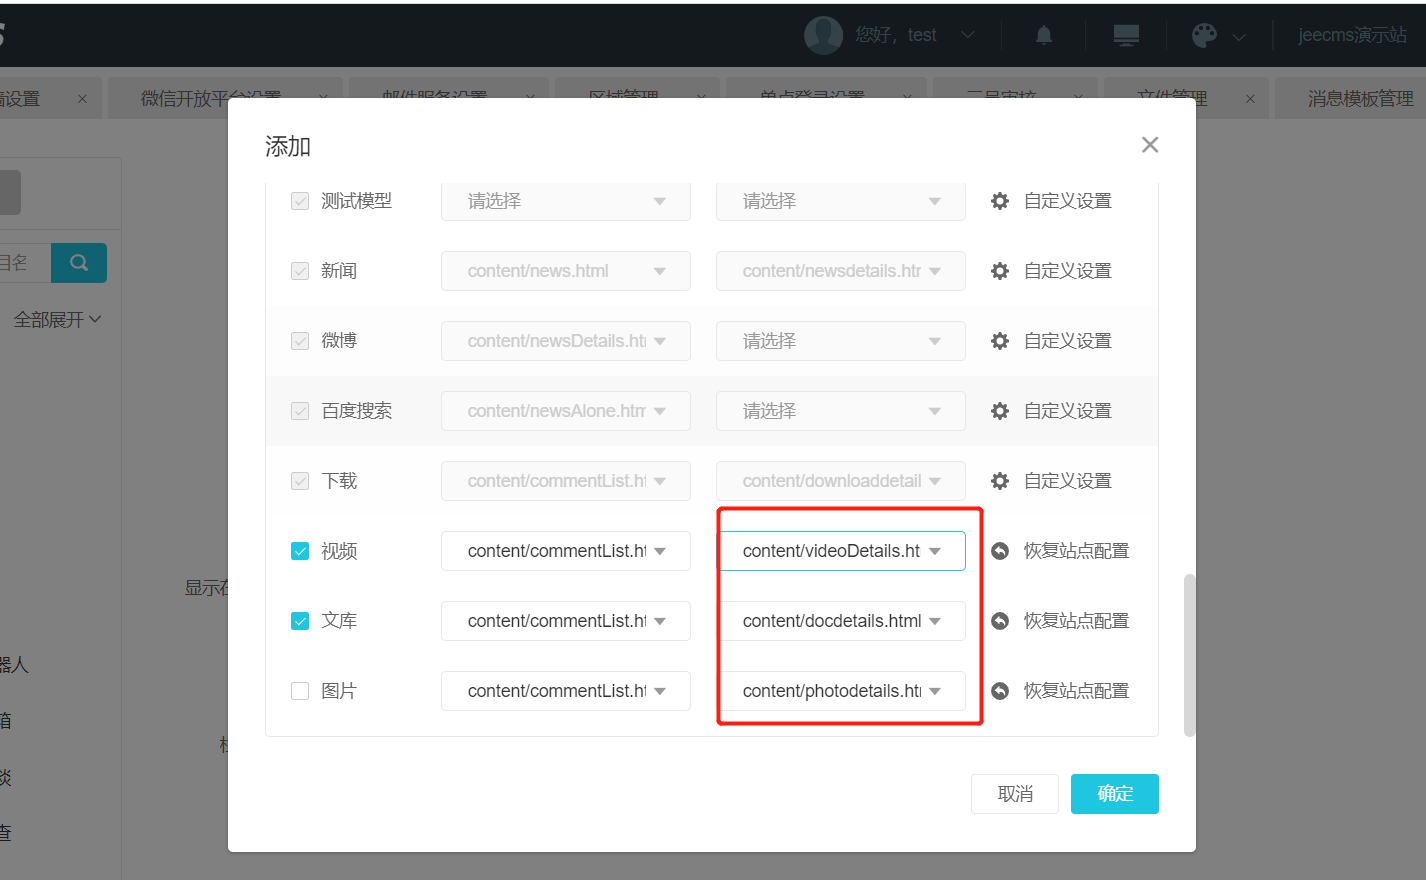Toggle the 百度搜索 checkbox
1426x880 pixels.
300,411
